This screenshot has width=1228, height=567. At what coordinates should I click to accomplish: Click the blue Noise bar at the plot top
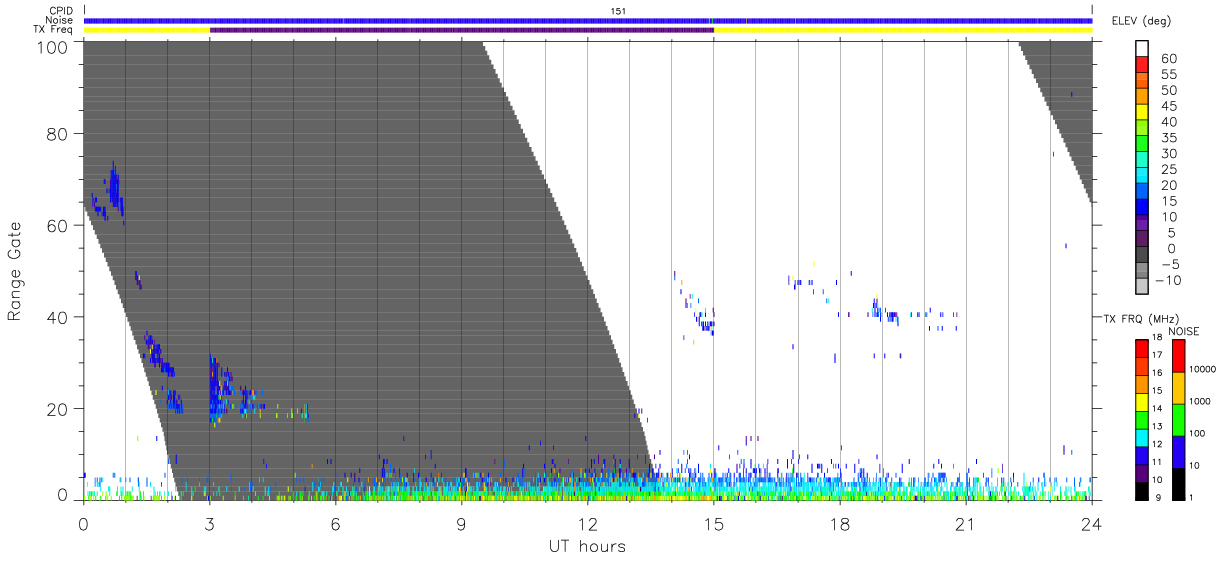click(x=588, y=20)
